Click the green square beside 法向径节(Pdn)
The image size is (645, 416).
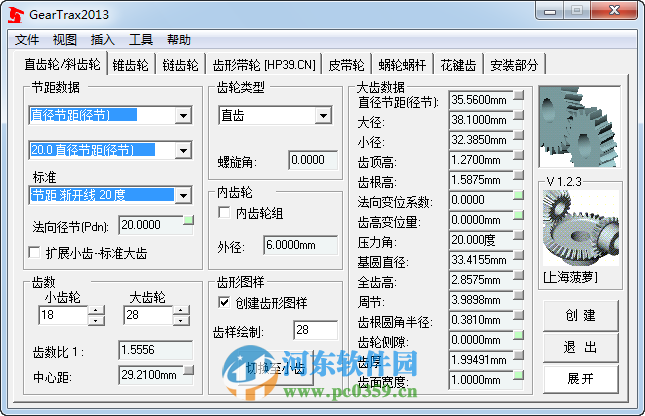(188, 221)
